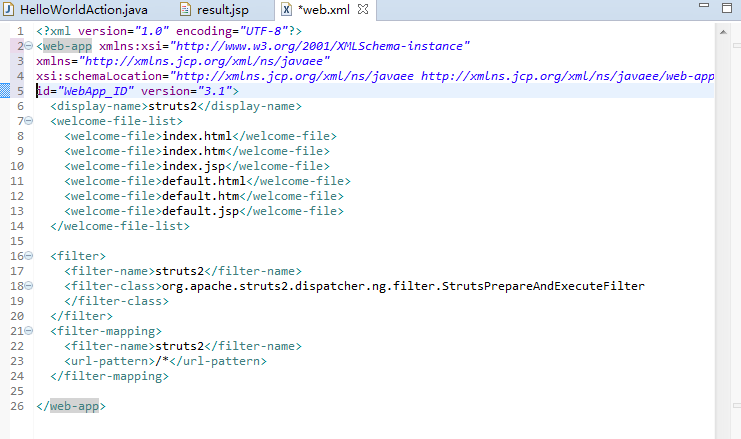The image size is (741, 439).
Task: Click the "UTF-8" encoding value
Action: click(x=264, y=31)
